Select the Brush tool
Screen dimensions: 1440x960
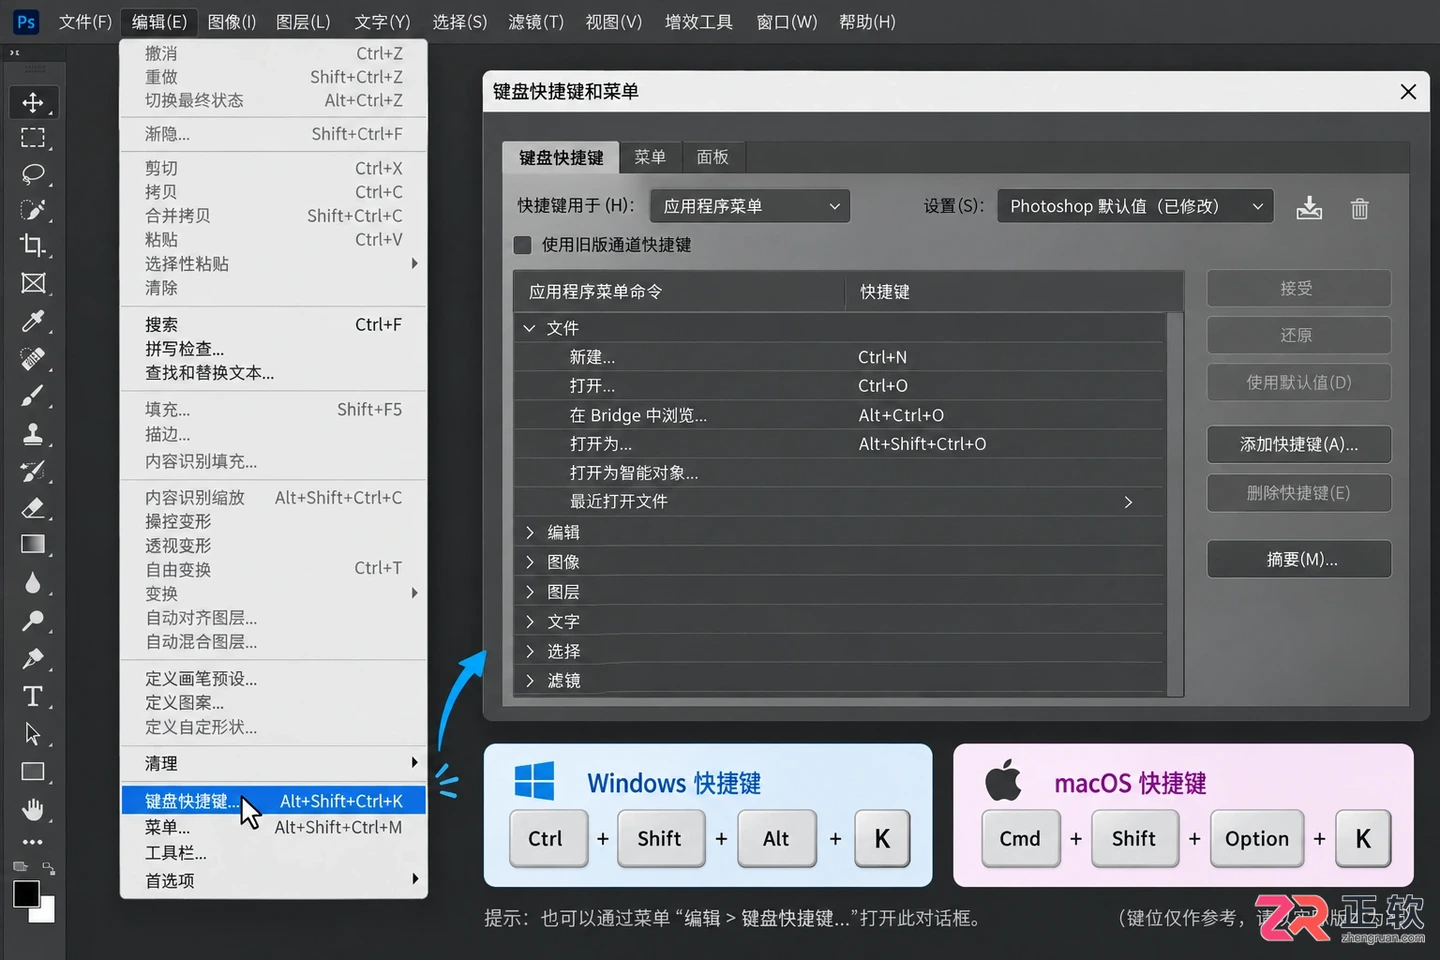pos(33,396)
